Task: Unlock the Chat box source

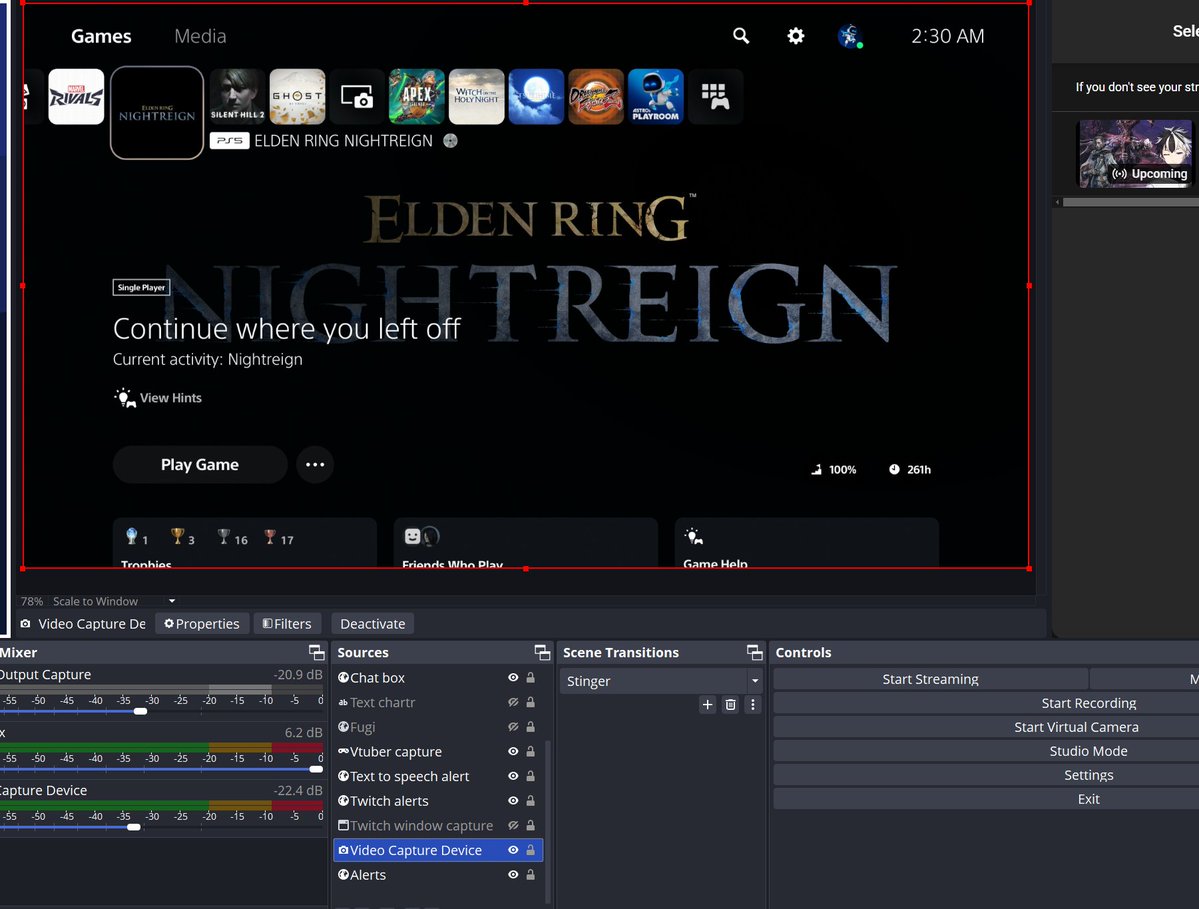Action: pos(531,677)
